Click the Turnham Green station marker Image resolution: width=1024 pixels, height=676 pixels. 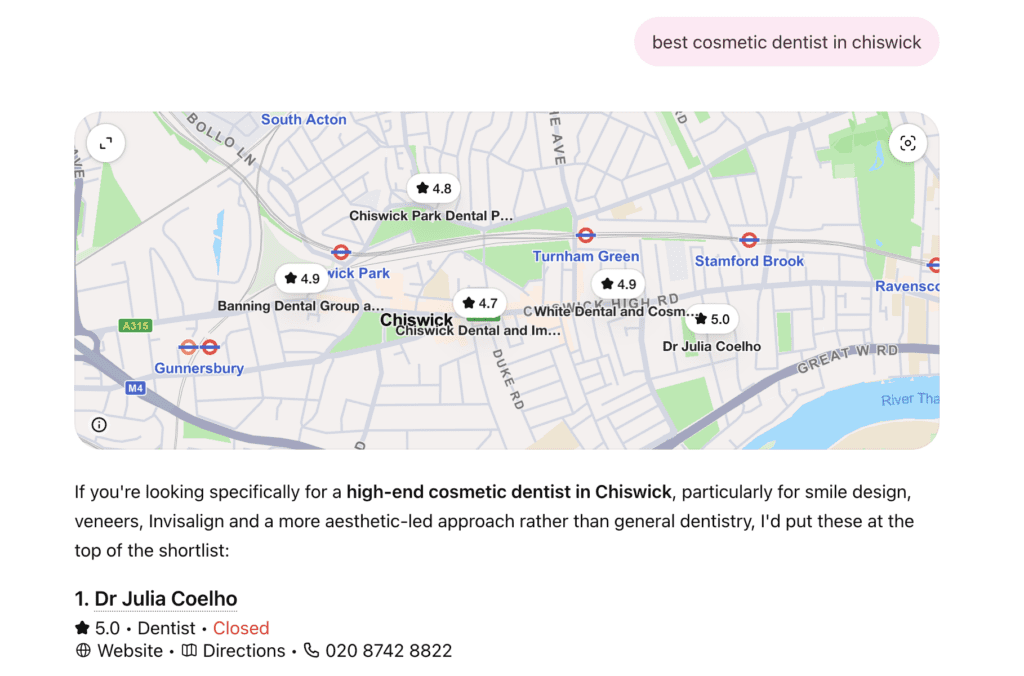(585, 235)
